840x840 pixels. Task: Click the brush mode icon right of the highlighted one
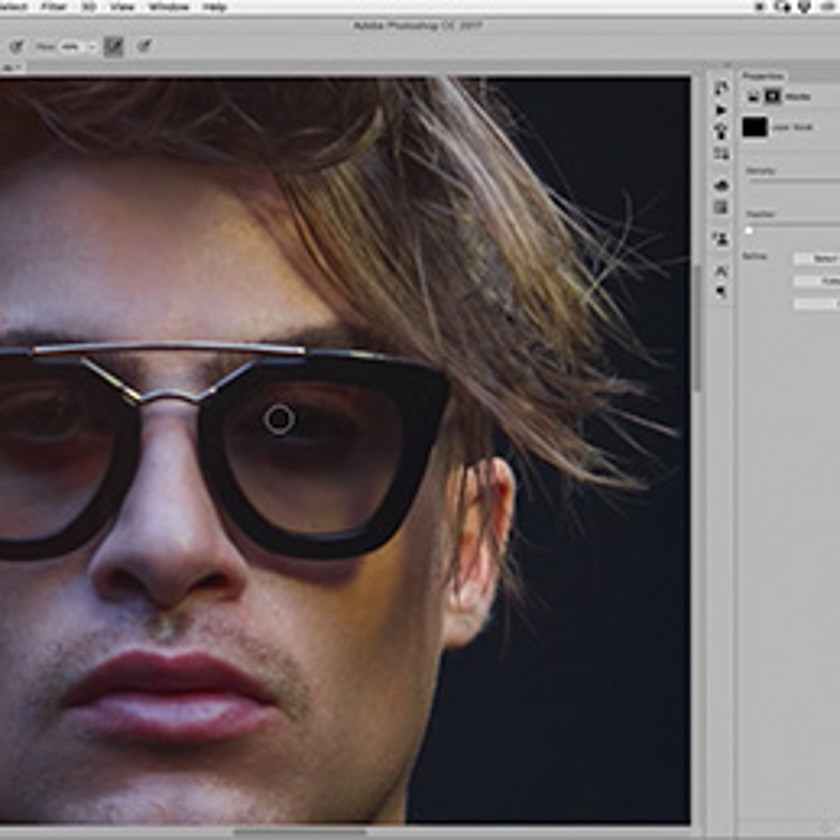click(144, 46)
